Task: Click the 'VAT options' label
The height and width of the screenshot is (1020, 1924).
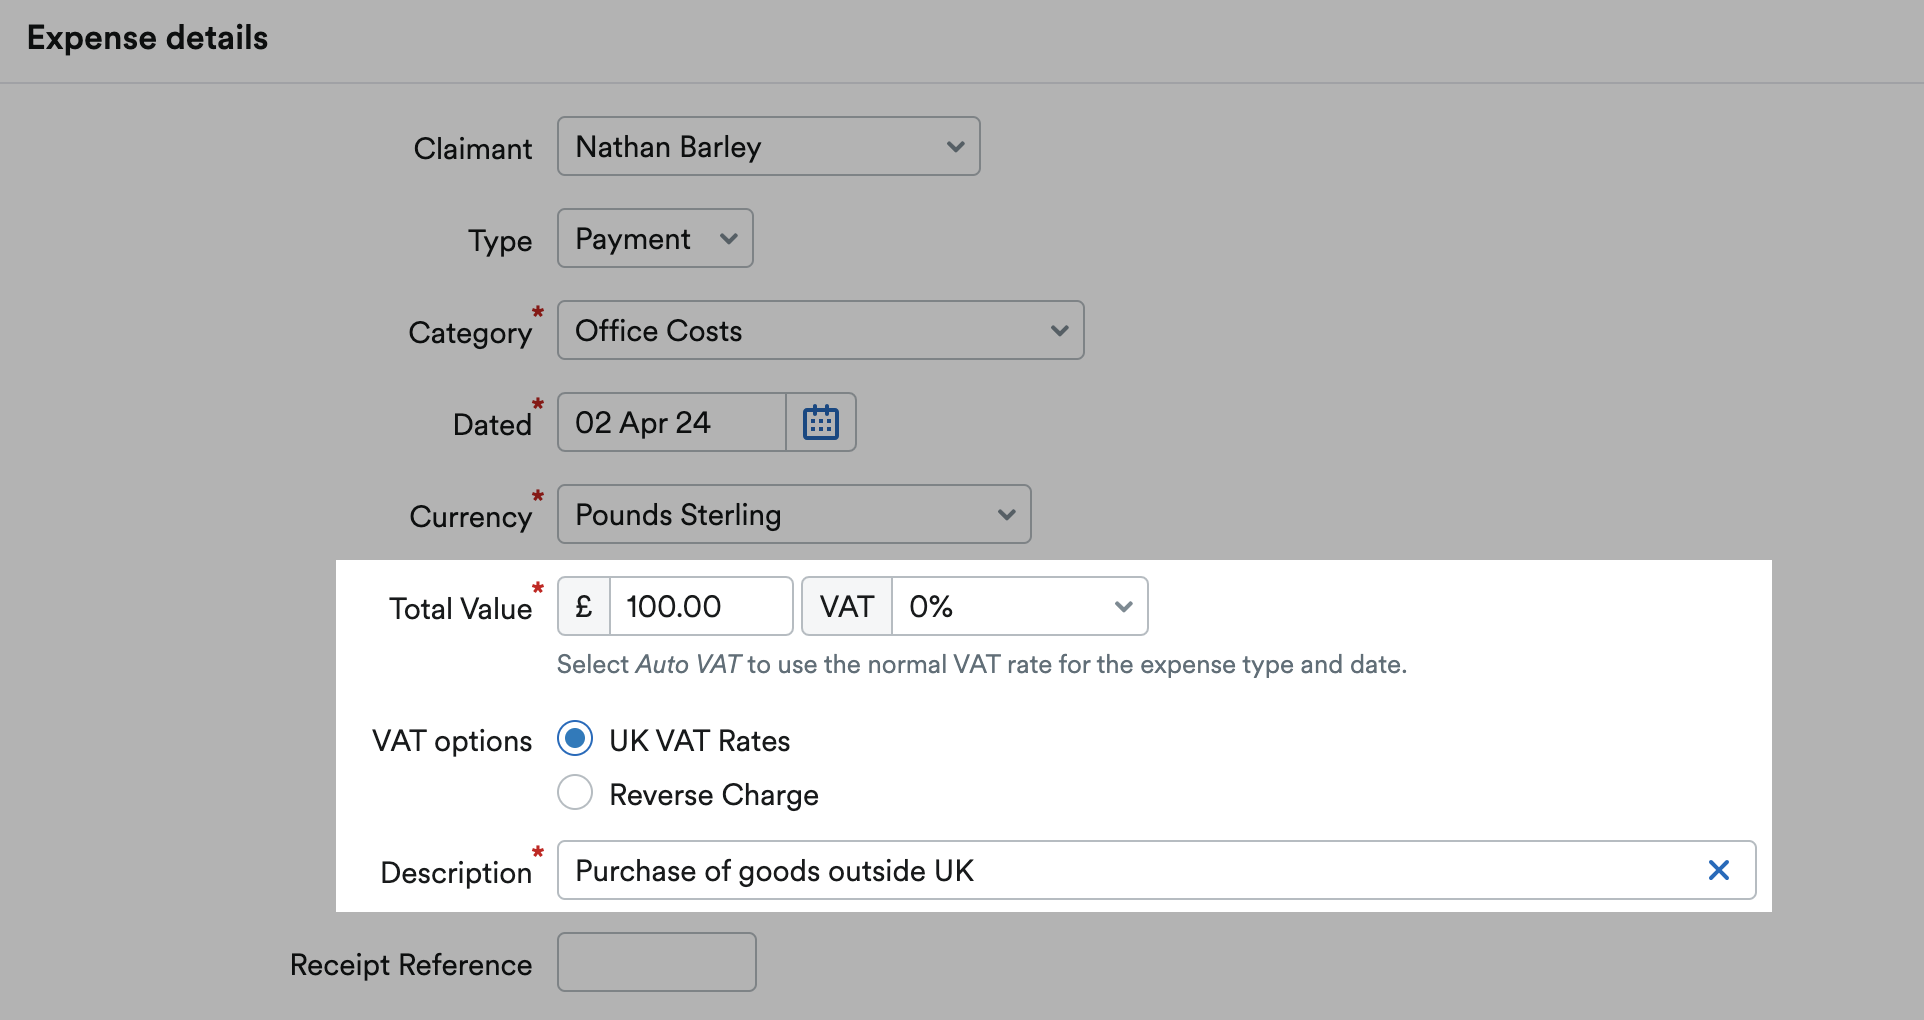Action: coord(452,741)
